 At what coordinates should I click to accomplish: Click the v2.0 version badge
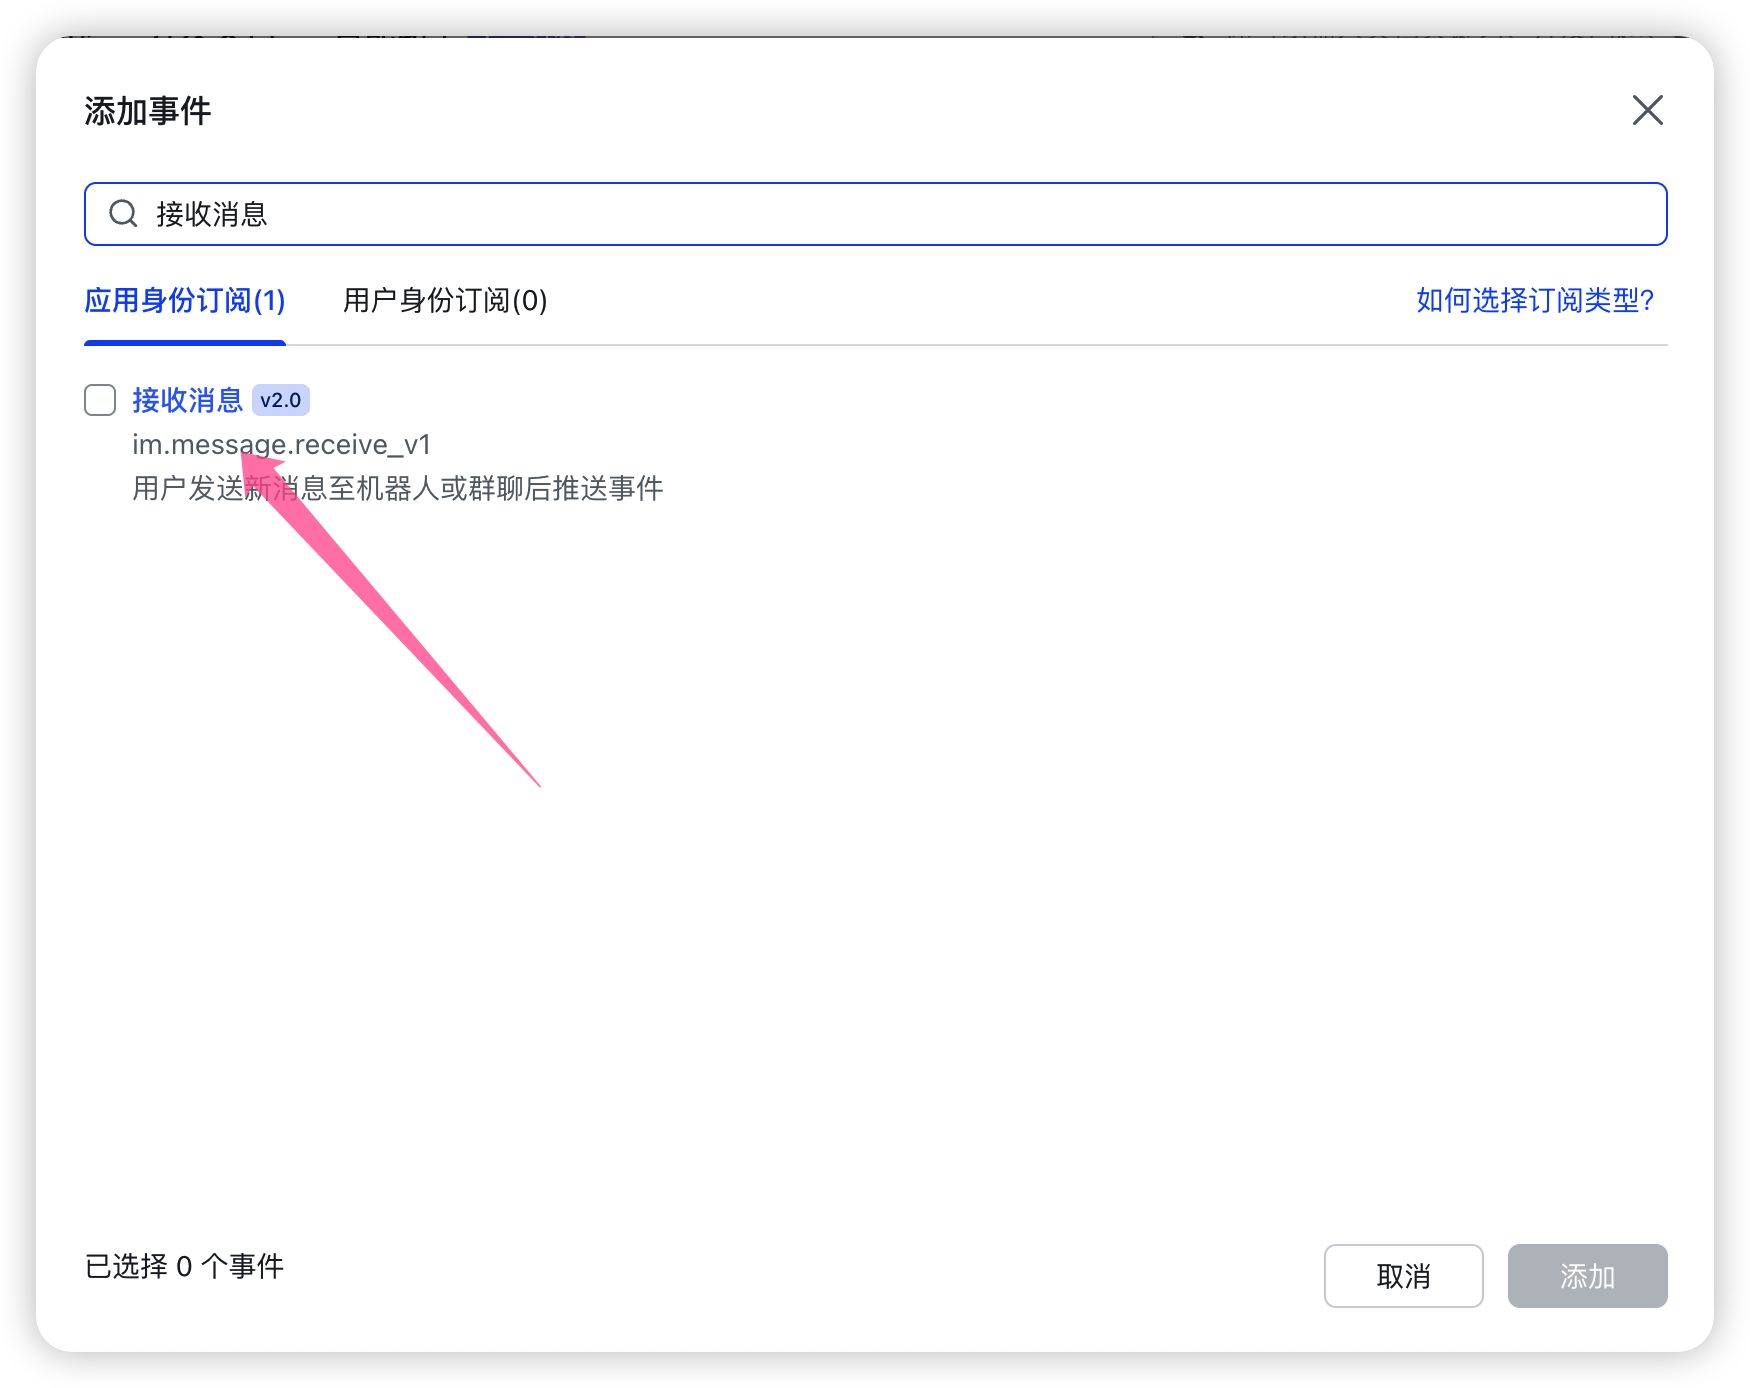tap(280, 400)
